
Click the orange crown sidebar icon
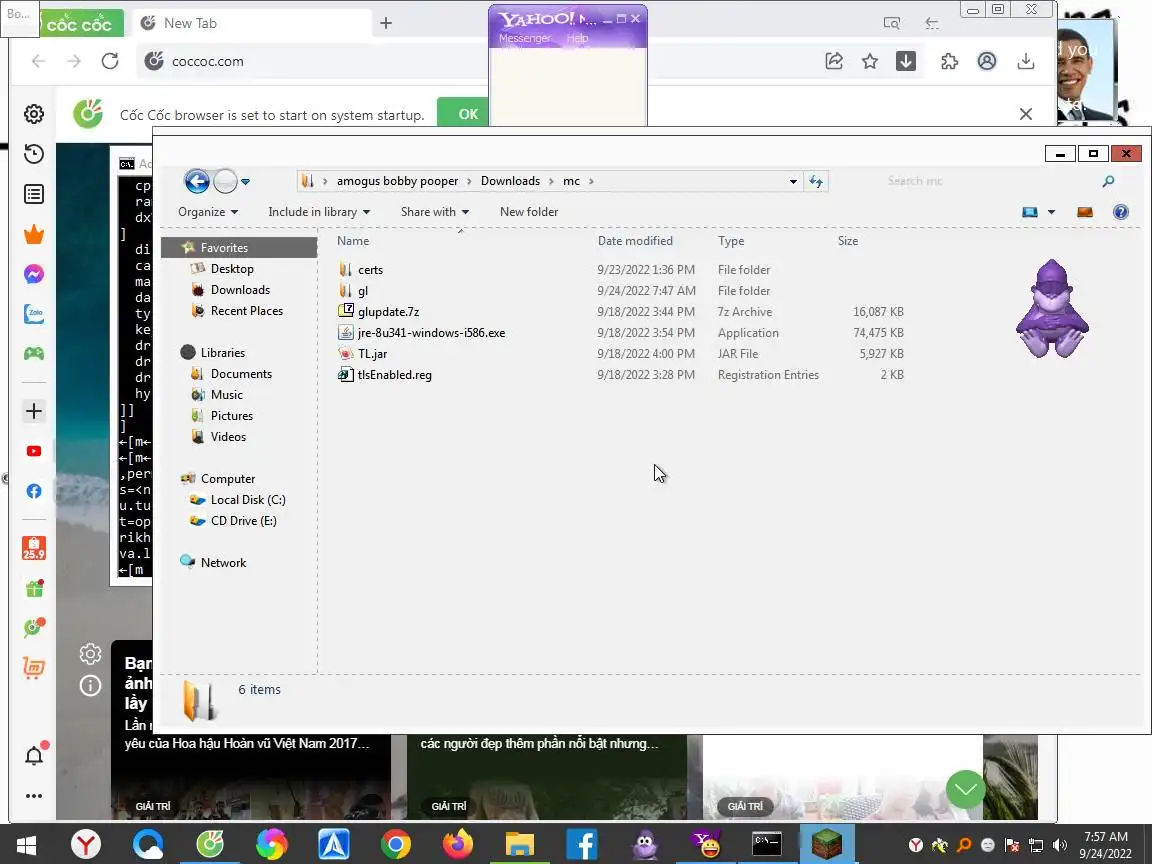tap(34, 234)
